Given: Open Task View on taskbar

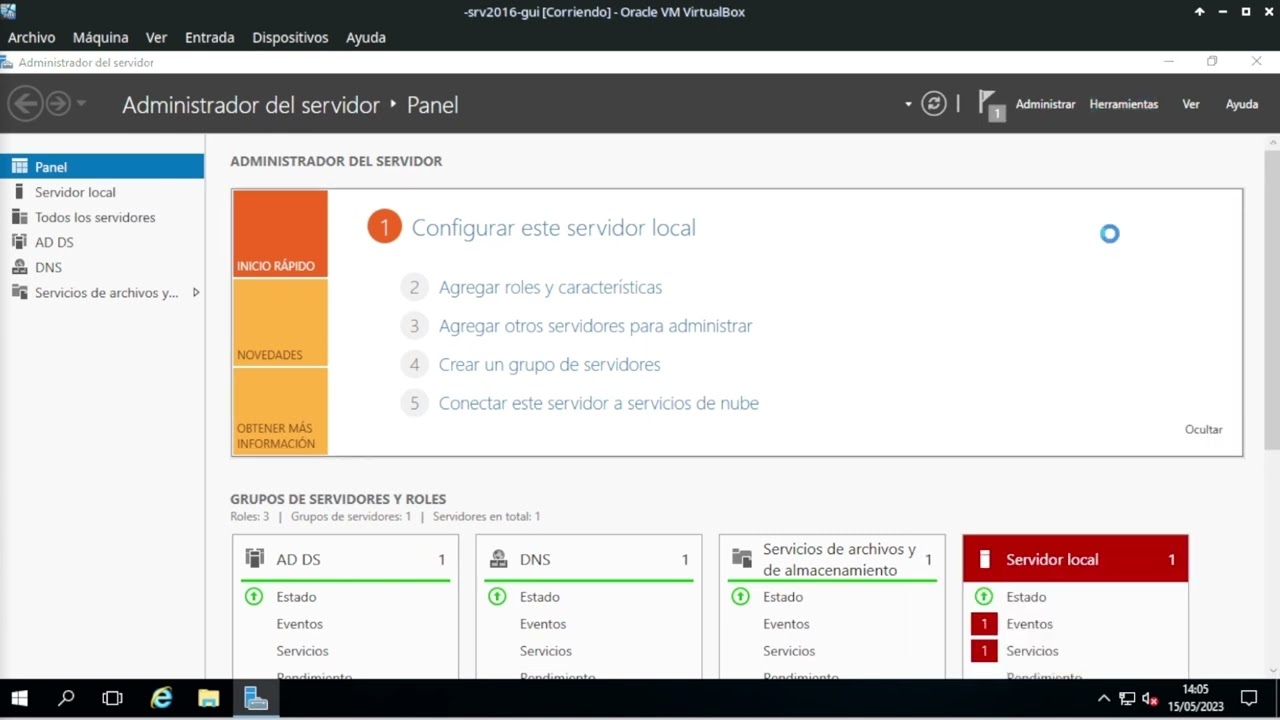Looking at the screenshot, I should tap(113, 699).
